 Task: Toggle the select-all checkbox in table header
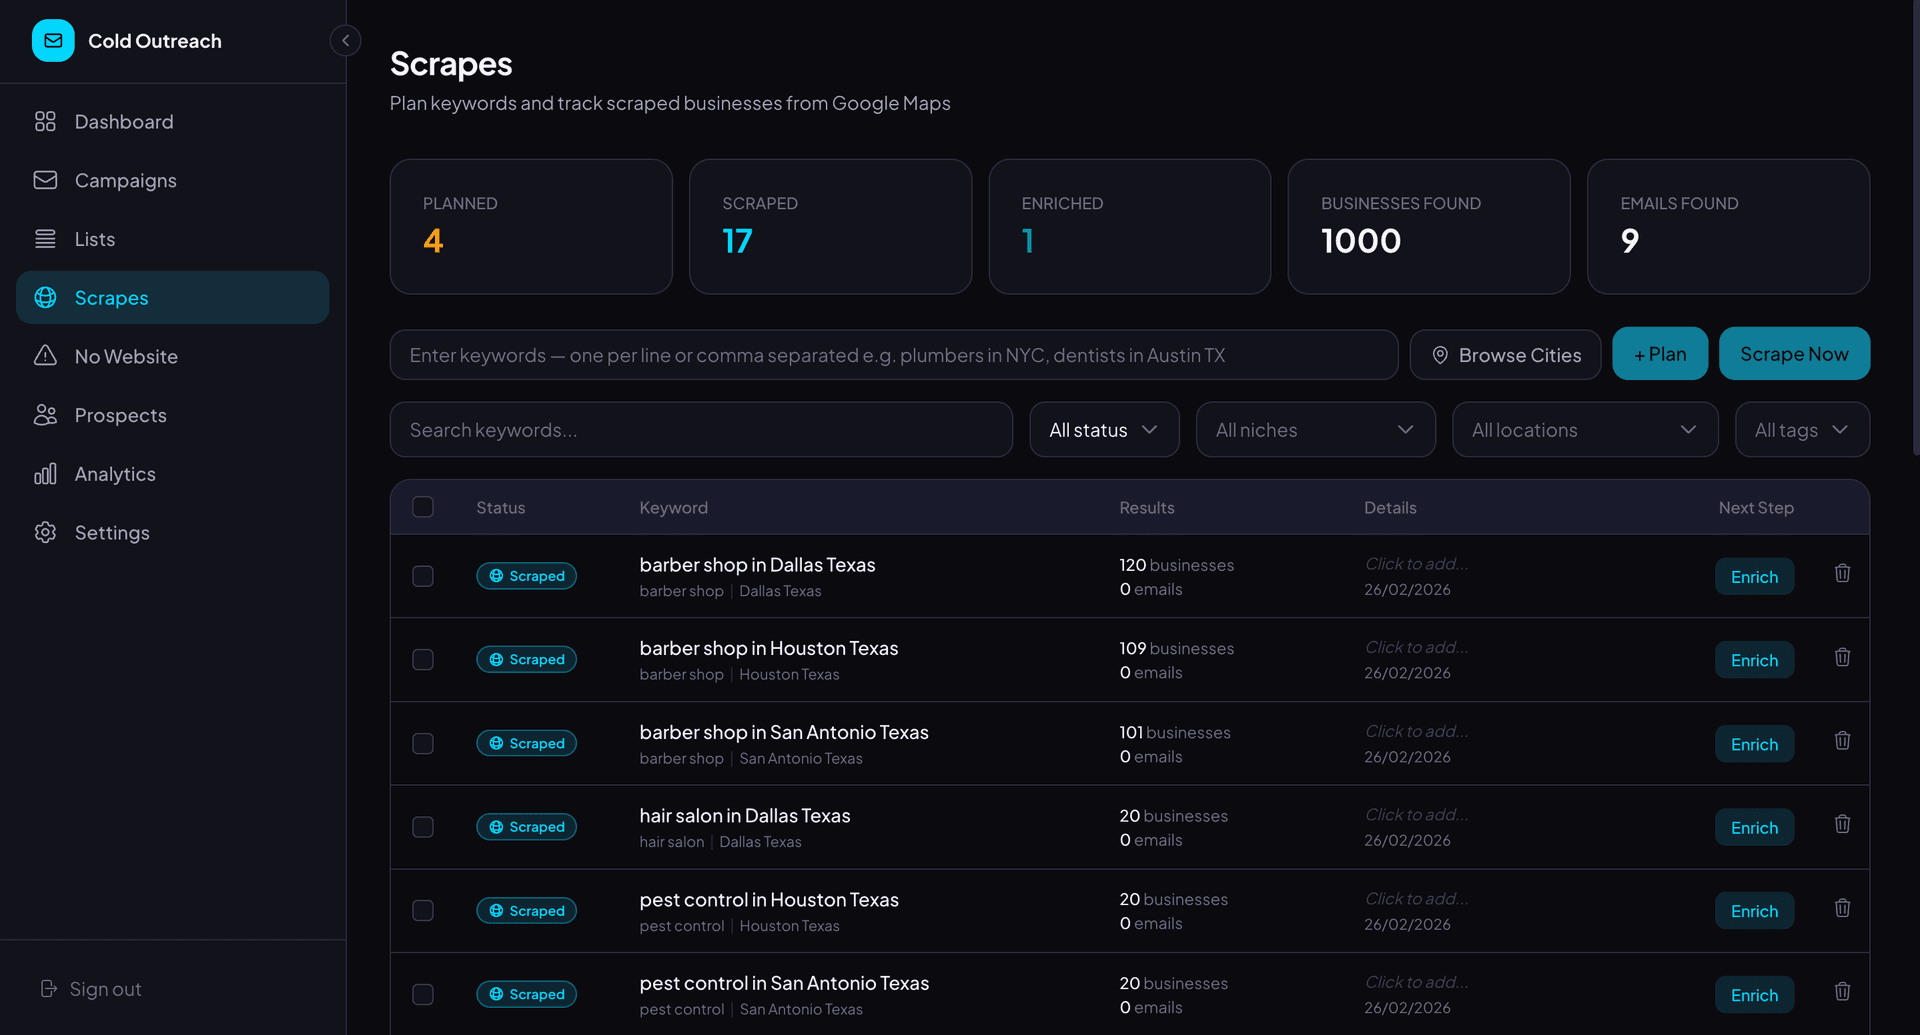pos(423,507)
